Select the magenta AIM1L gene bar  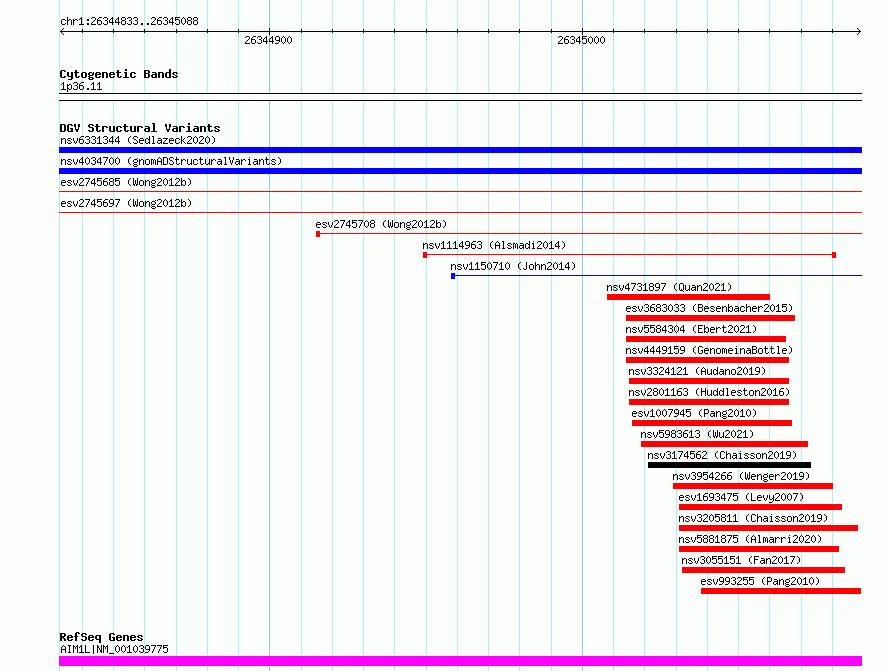click(x=460, y=661)
